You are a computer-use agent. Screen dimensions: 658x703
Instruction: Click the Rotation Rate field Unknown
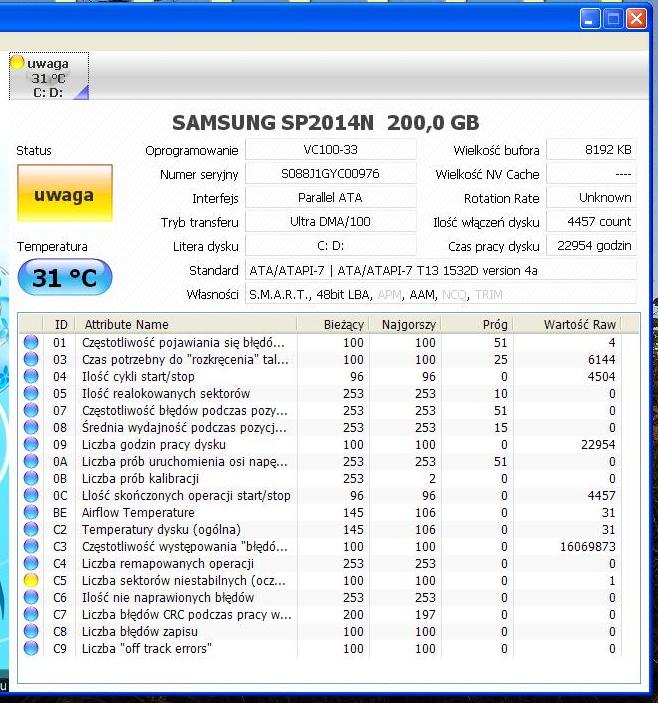[591, 198]
